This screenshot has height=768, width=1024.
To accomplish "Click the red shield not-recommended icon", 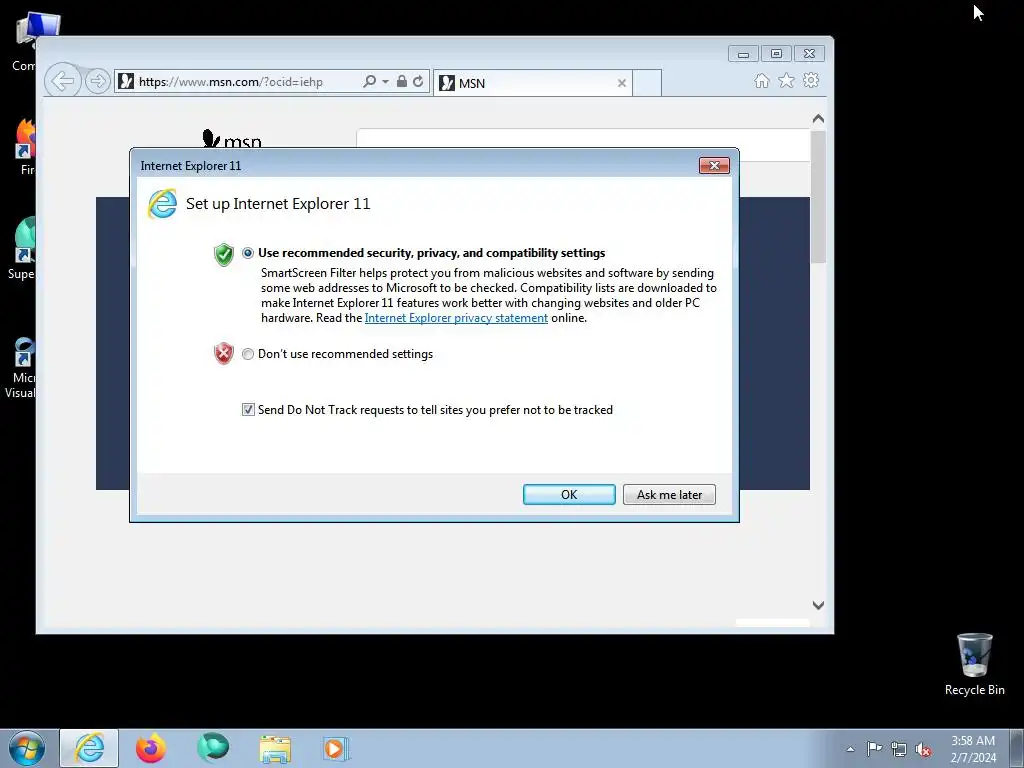I will coord(223,353).
